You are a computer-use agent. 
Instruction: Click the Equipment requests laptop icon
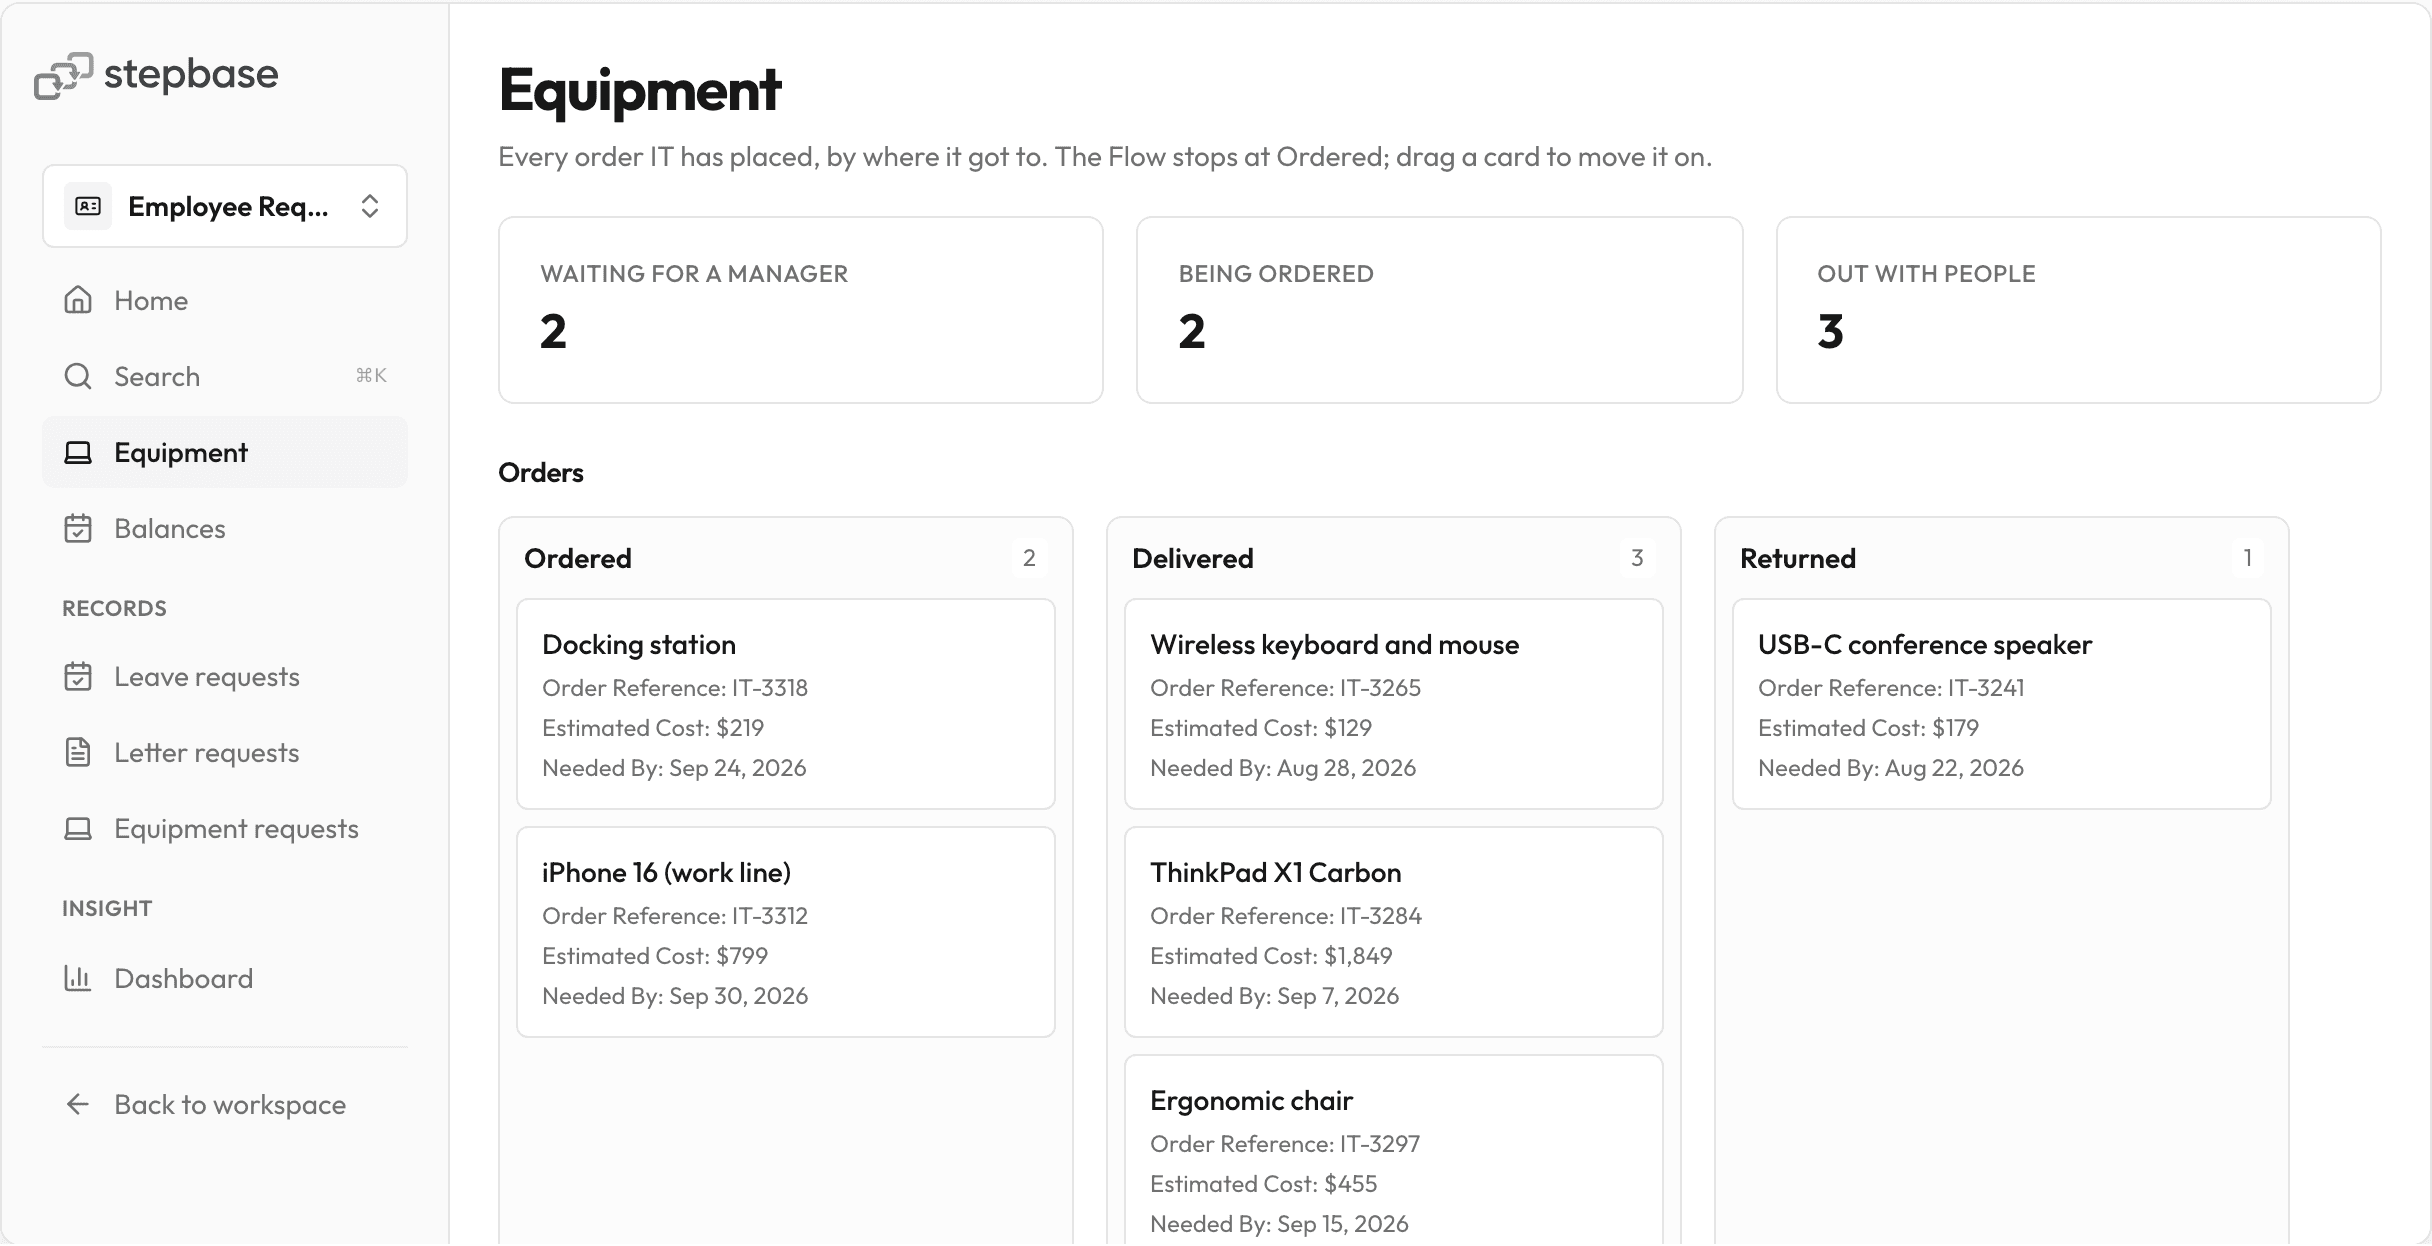pyautogui.click(x=78, y=828)
